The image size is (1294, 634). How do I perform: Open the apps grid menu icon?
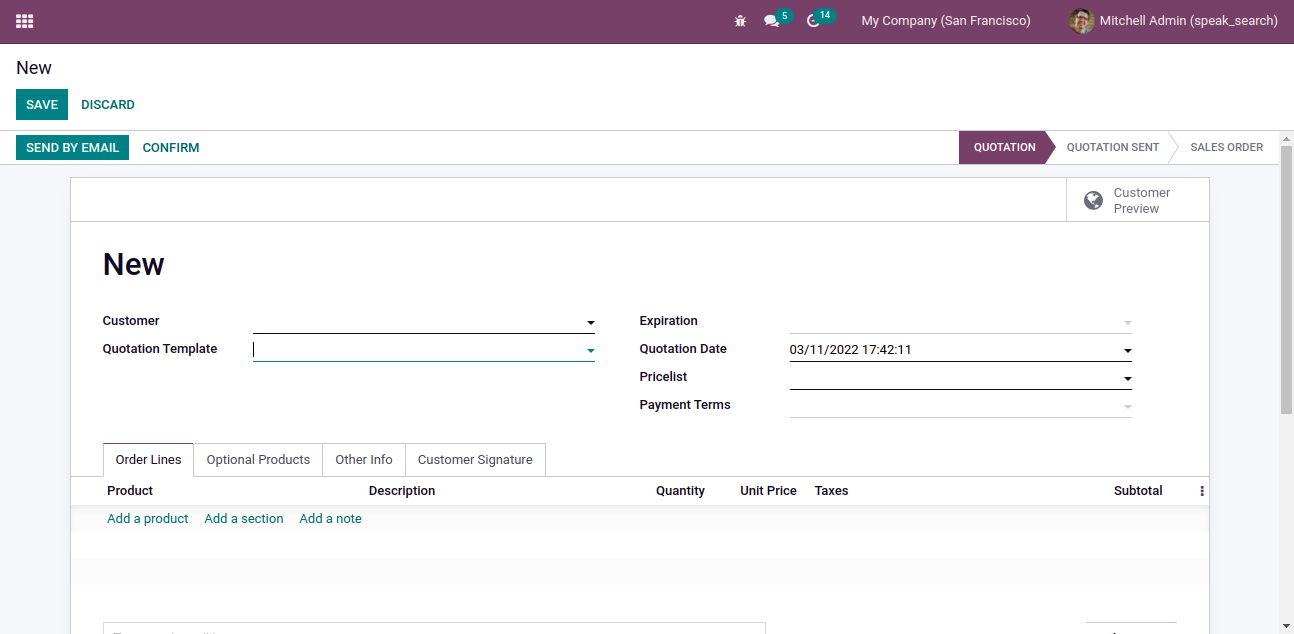pos(24,21)
